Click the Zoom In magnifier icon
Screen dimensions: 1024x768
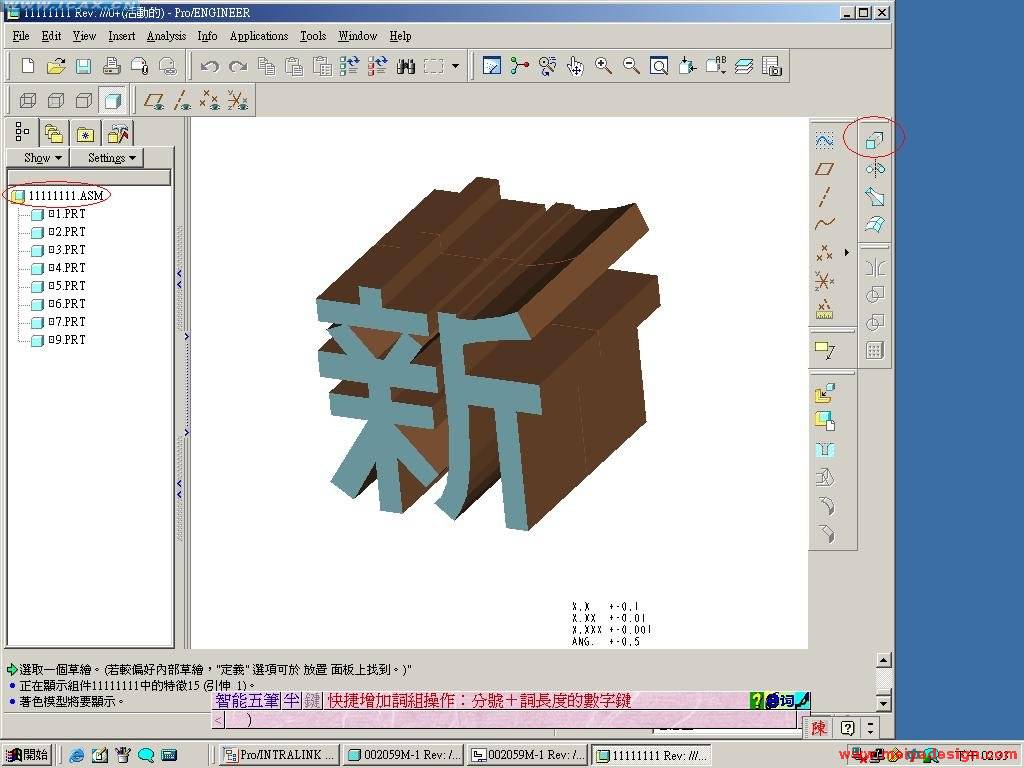[603, 66]
